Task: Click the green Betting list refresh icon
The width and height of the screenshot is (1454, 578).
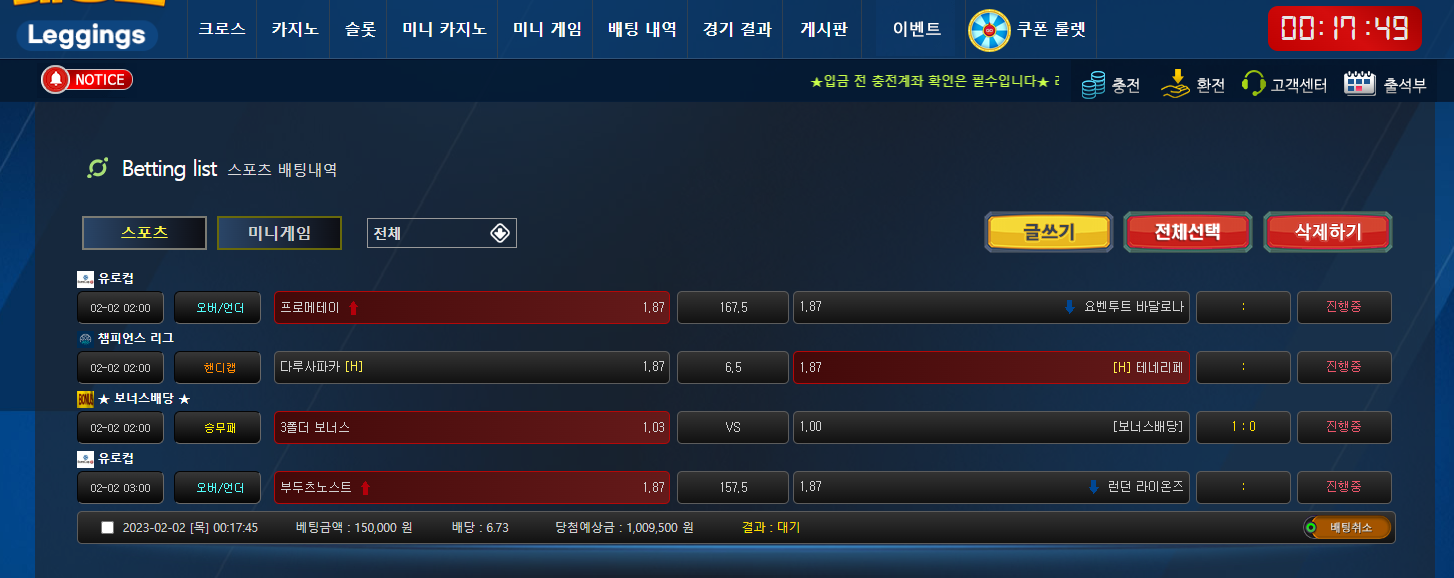Action: 97,168
